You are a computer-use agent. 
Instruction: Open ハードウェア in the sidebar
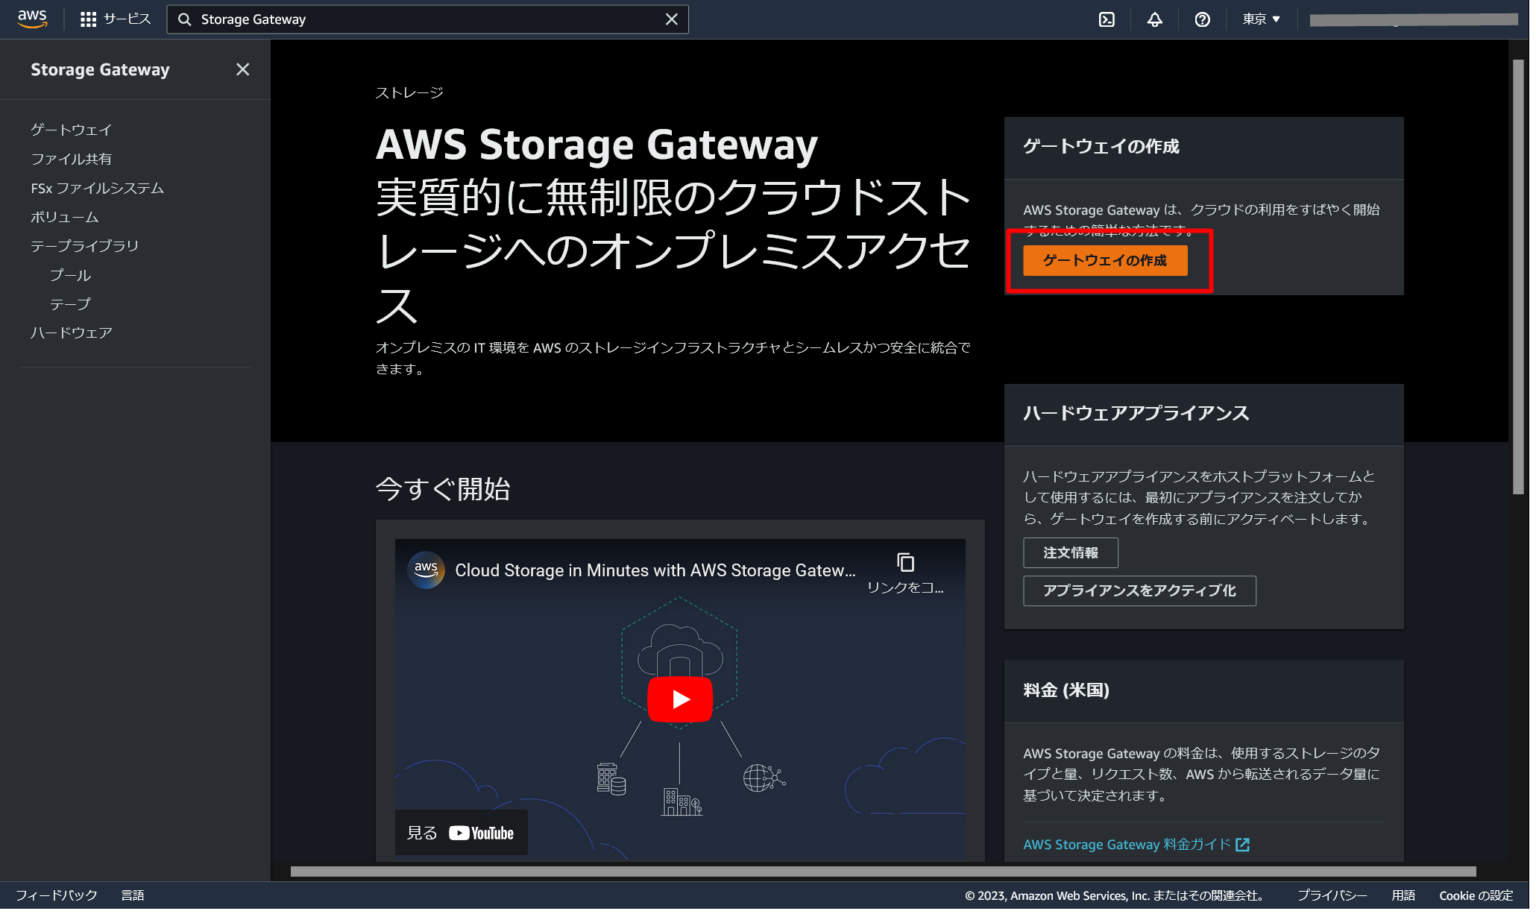coord(71,333)
